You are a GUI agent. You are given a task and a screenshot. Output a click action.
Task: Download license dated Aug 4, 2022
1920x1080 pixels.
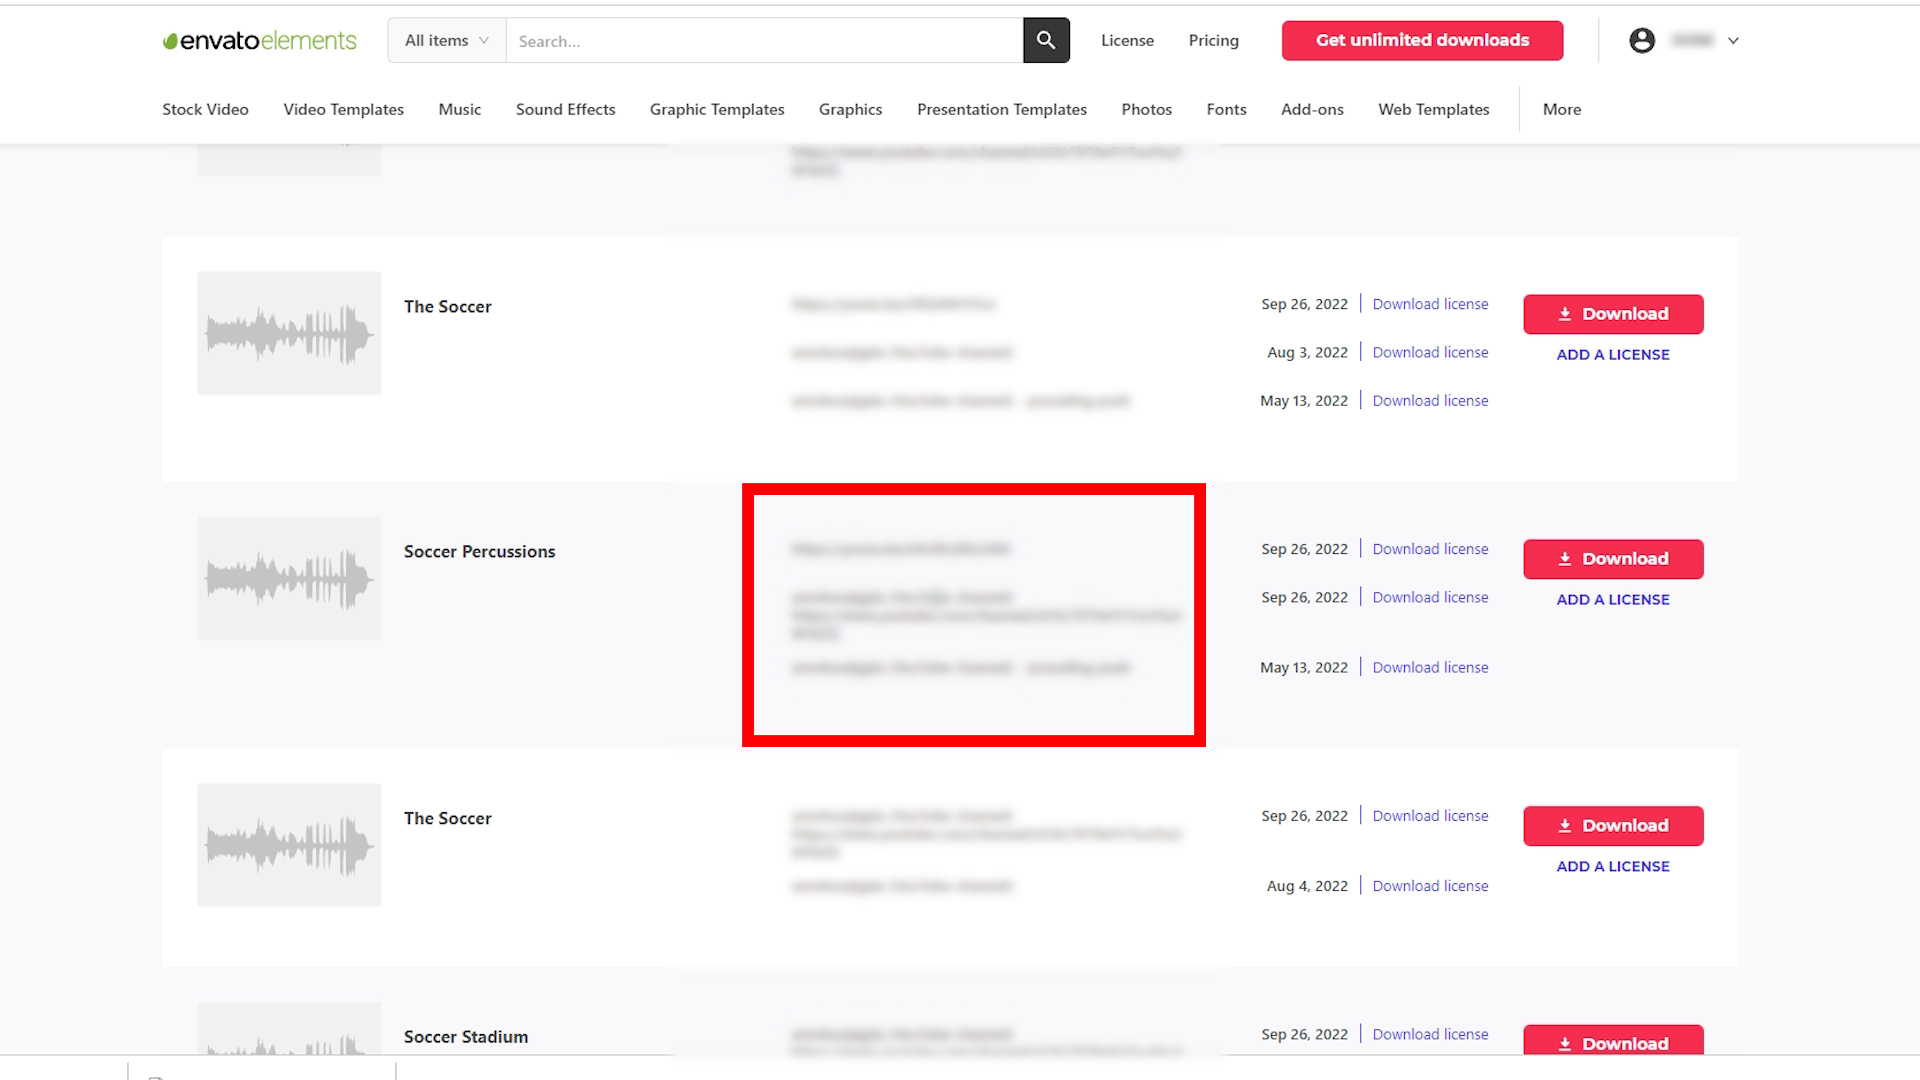(1430, 886)
